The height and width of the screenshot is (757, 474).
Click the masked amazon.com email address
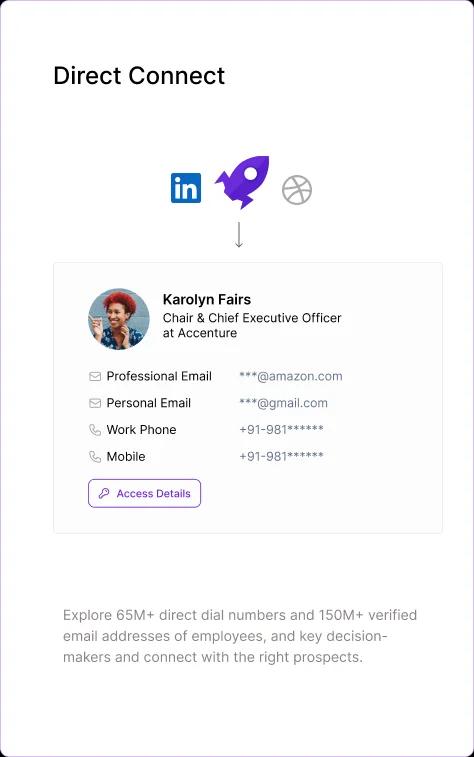[291, 376]
